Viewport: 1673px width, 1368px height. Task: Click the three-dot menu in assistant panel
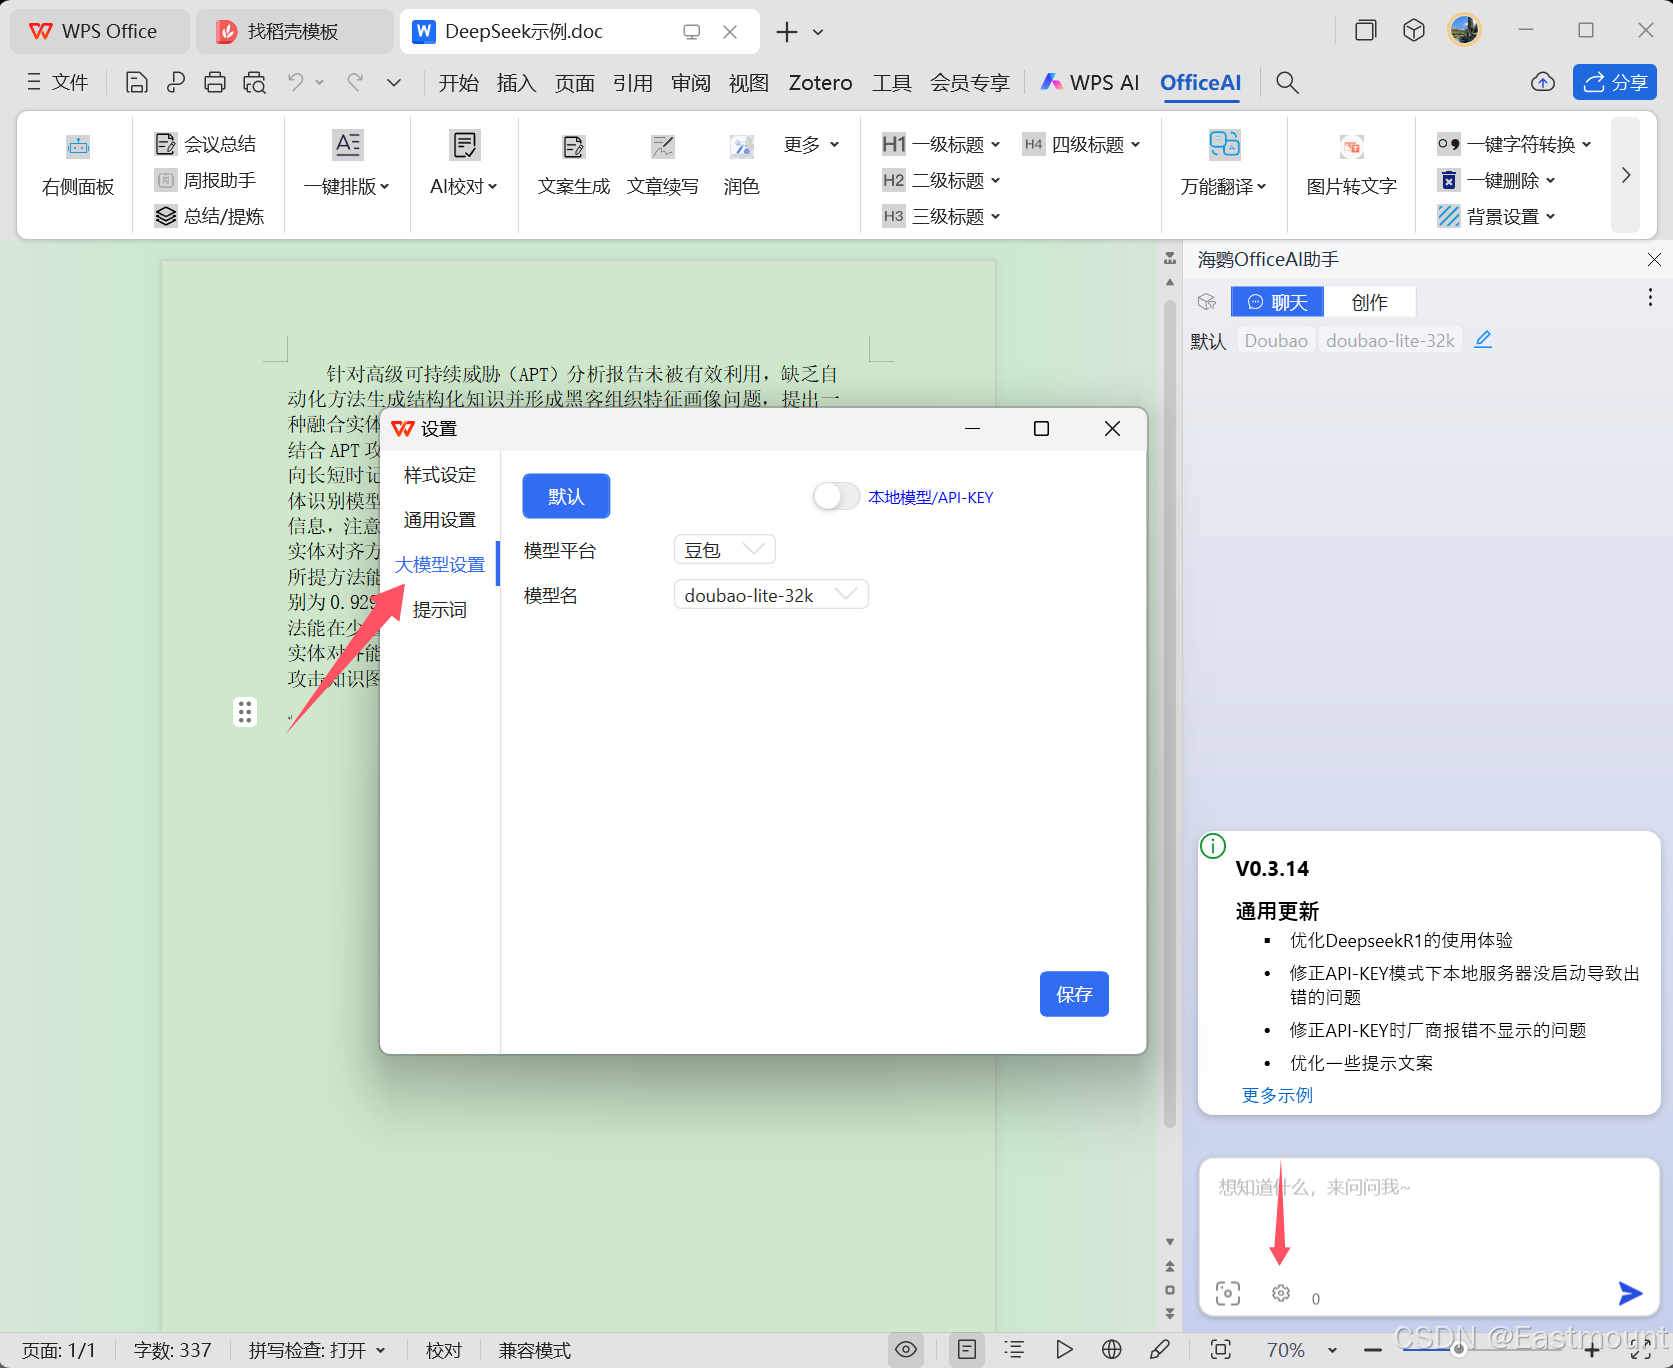click(1650, 298)
